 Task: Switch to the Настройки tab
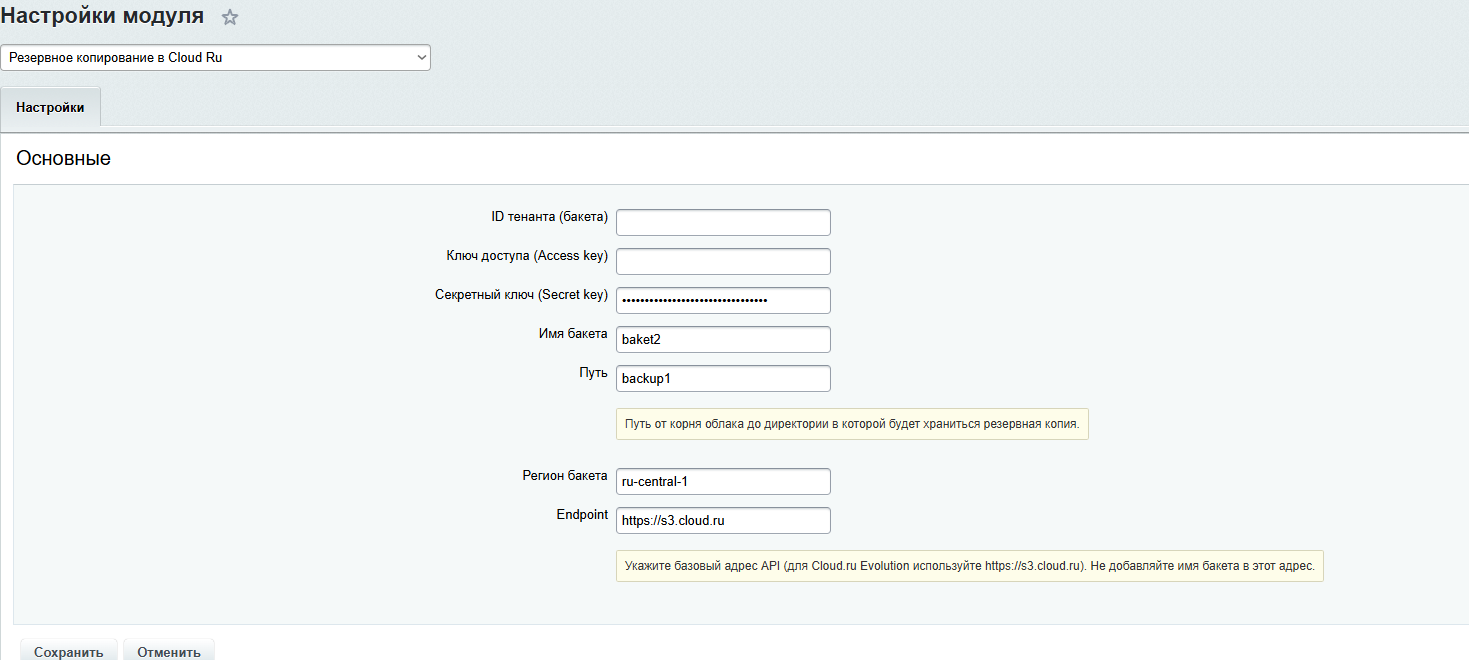pos(50,107)
